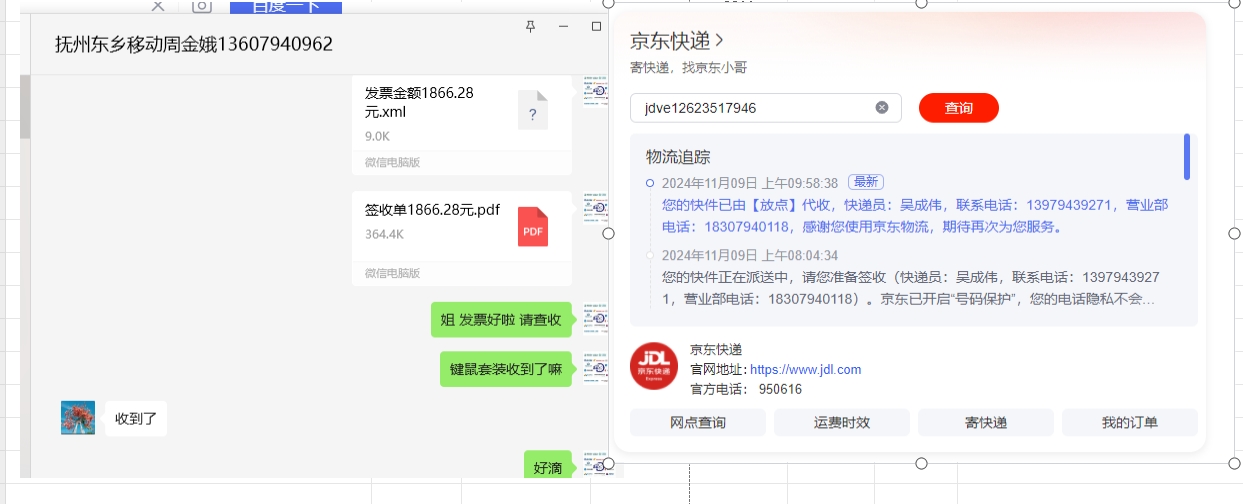Maximize the WeChat chat window
Viewport: 1243px width, 504px height.
pyautogui.click(x=597, y=26)
